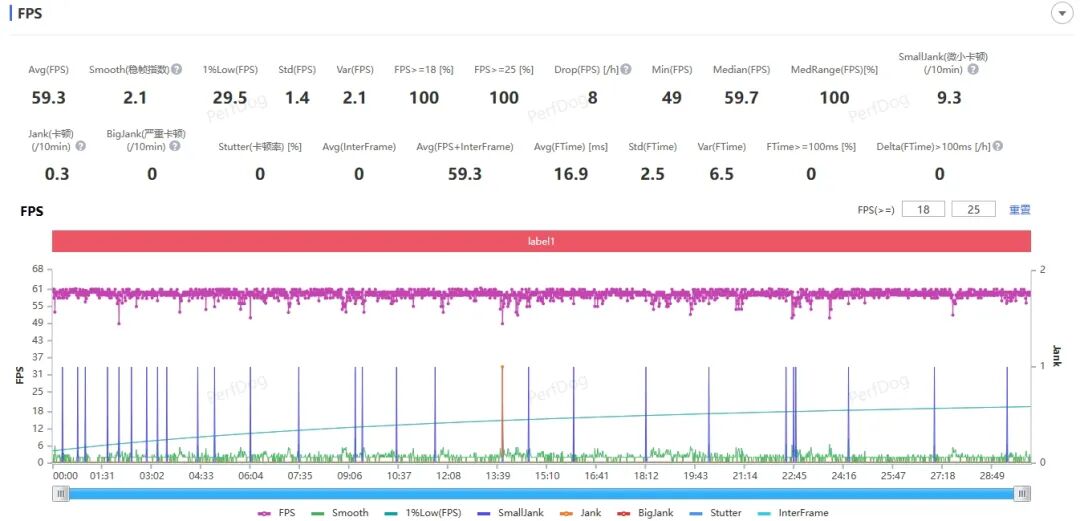Image resolution: width=1080 pixels, height=521 pixels.
Task: Toggle the Stutter series in the legend
Action: pyautogui.click(x=716, y=513)
